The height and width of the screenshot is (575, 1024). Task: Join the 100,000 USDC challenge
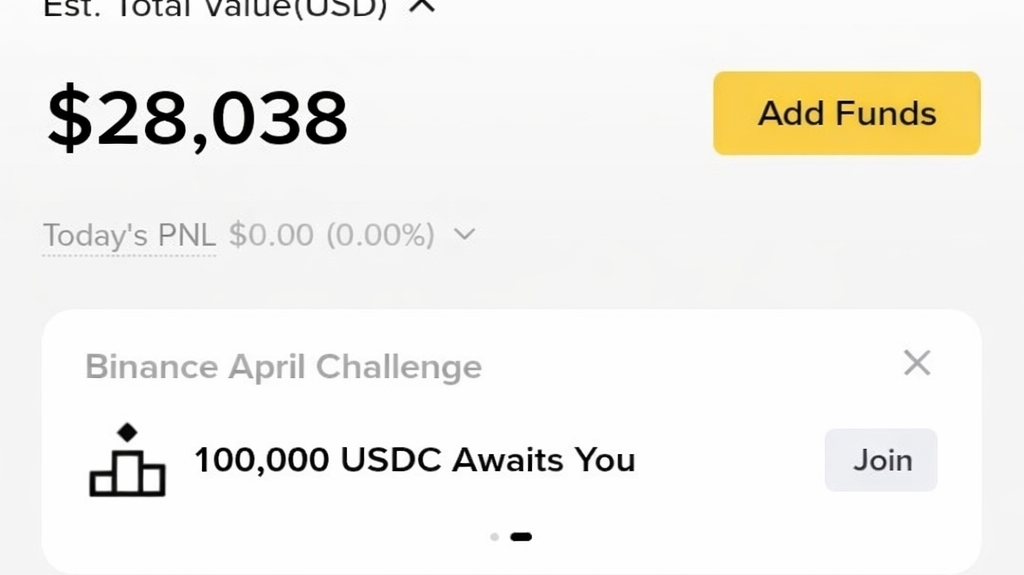(x=881, y=460)
